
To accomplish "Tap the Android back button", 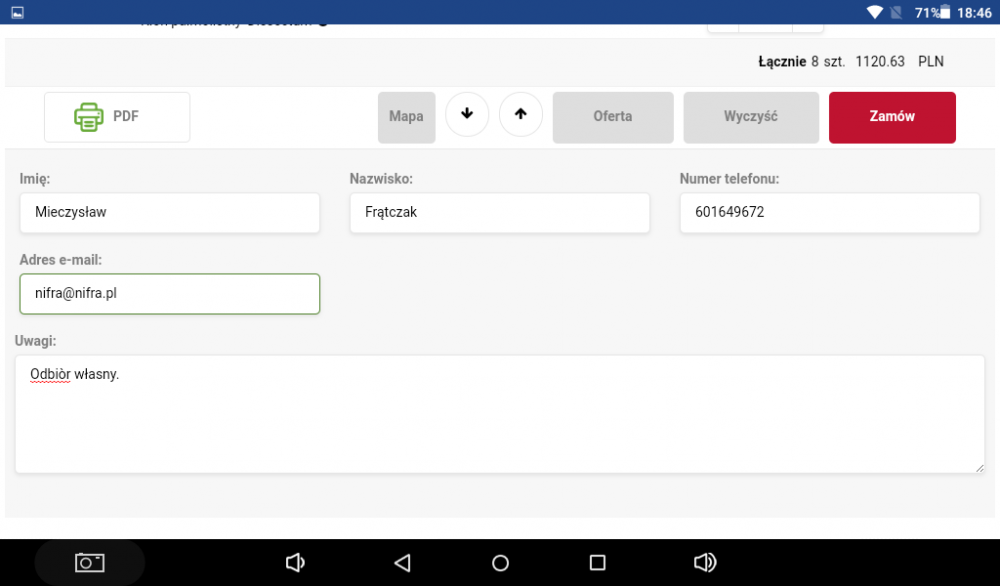I will coord(402,563).
